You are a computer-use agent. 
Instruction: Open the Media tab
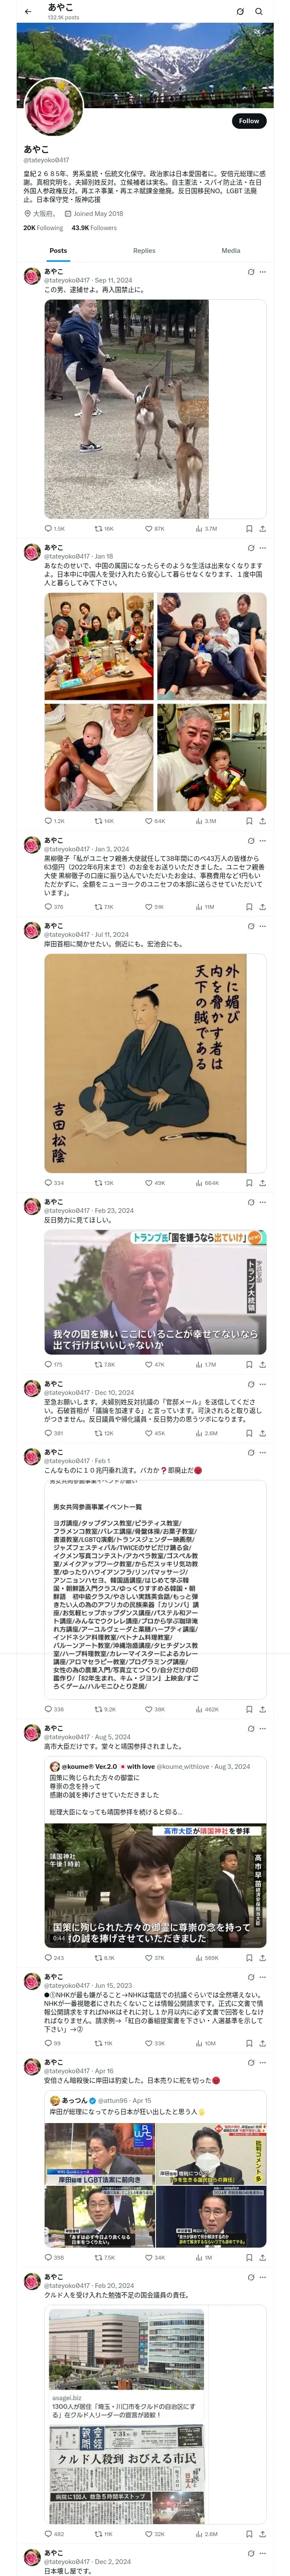click(x=231, y=251)
